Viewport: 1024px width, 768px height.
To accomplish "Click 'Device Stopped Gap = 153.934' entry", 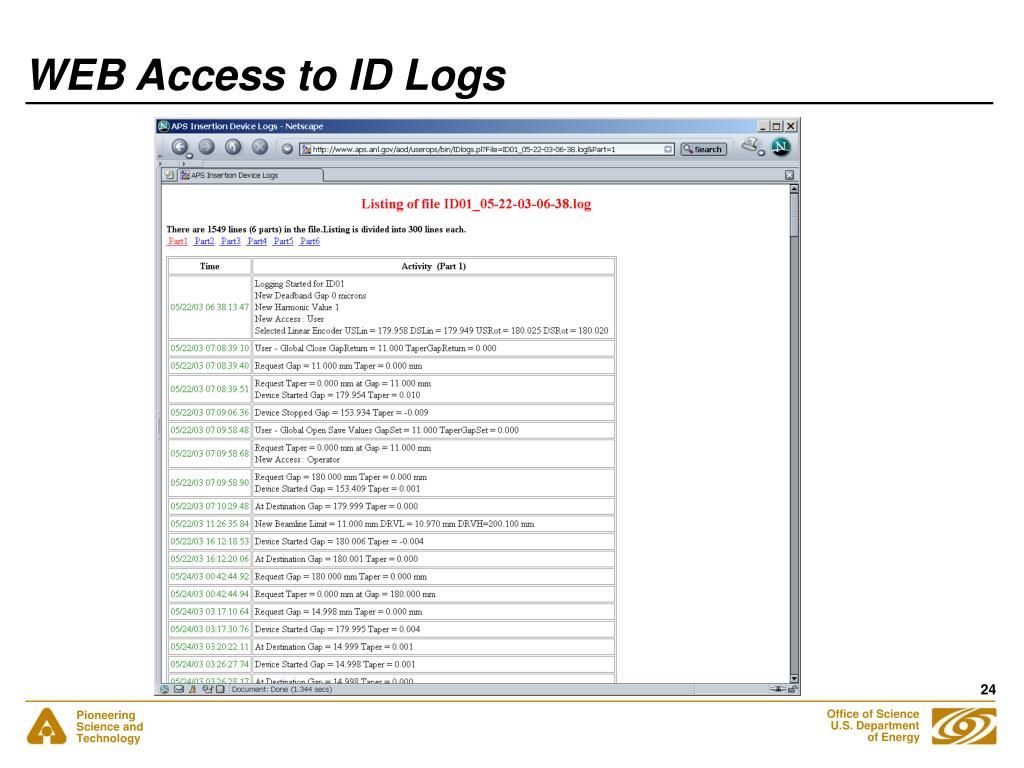I will tap(342, 413).
